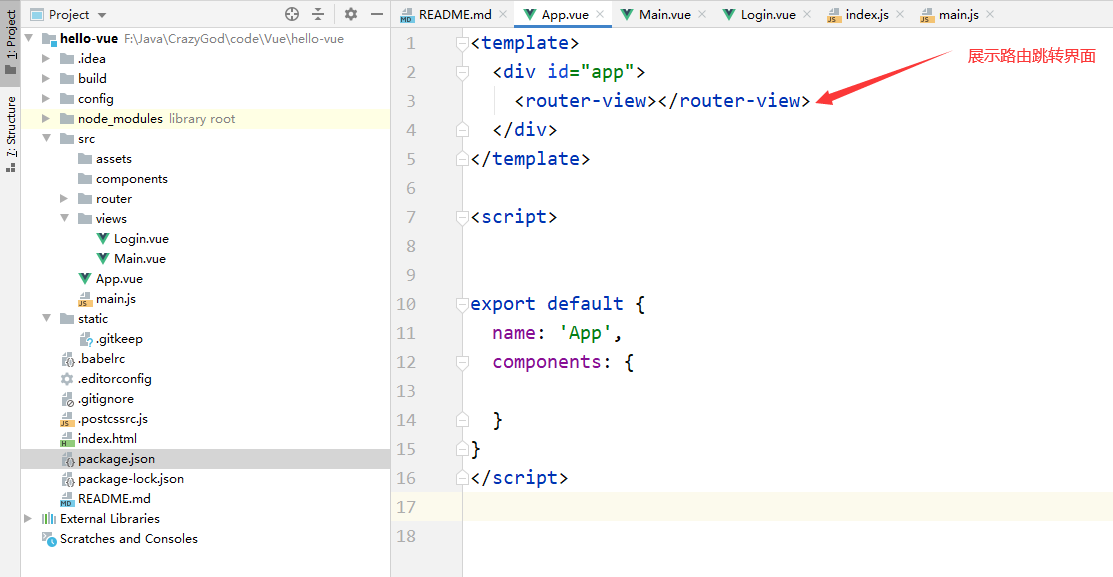Image resolution: width=1113 pixels, height=577 pixels.
Task: Click the 'App' name string in code
Action: [x=586, y=333]
